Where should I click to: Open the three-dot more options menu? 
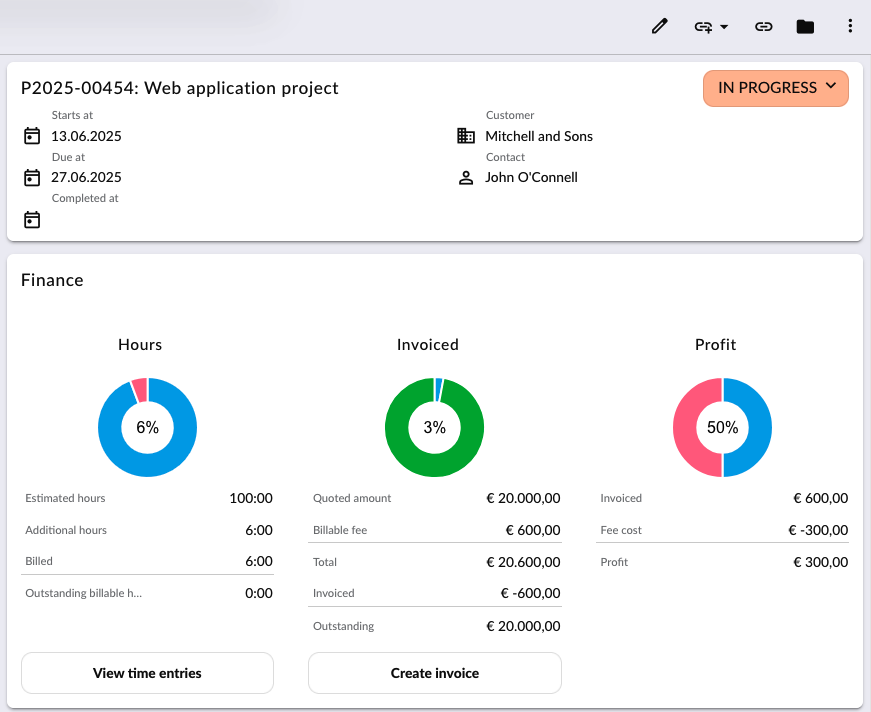click(x=850, y=26)
